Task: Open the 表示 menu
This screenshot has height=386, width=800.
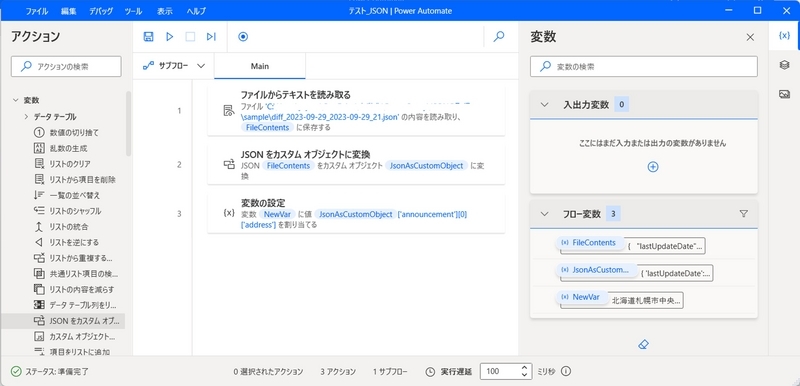Action: pyautogui.click(x=165, y=11)
